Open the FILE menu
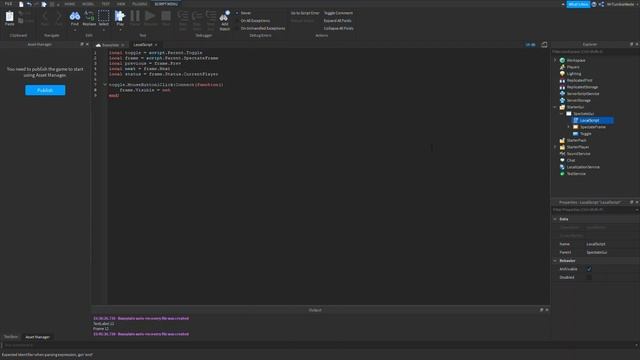The image size is (640, 360). 8,4
